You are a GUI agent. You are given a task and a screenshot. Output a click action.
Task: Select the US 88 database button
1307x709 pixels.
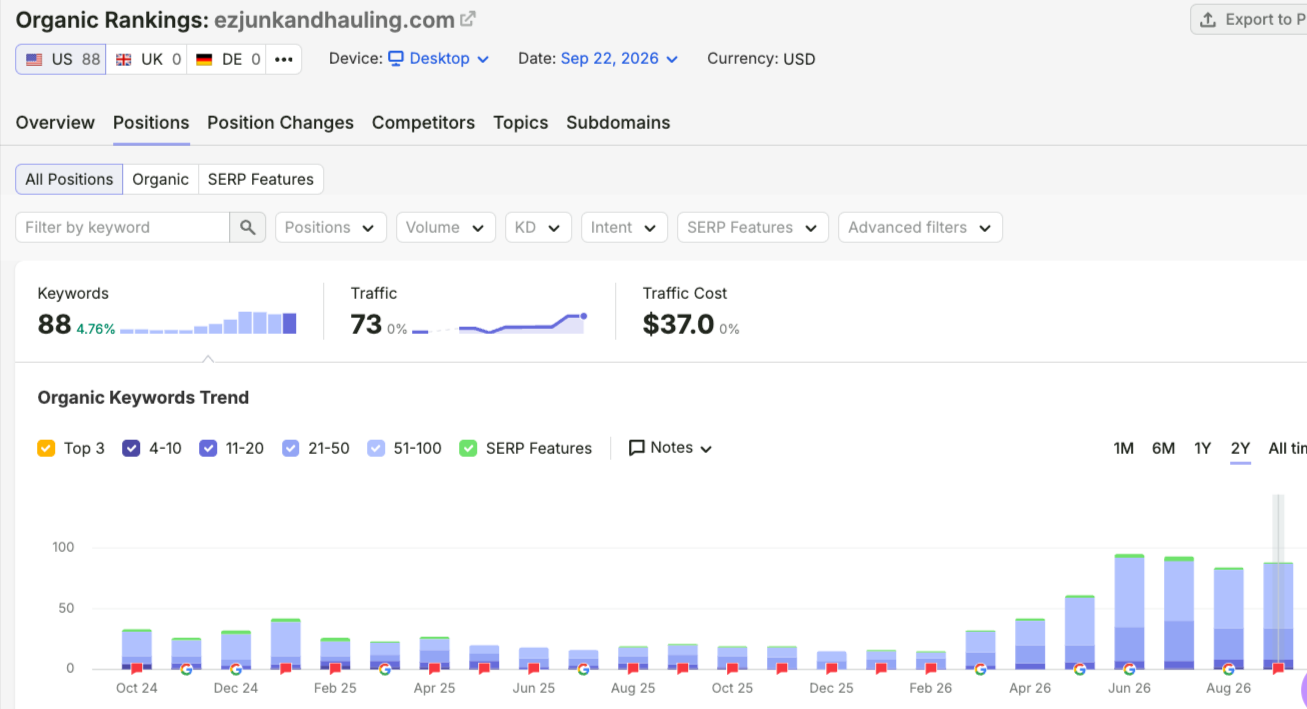click(61, 59)
